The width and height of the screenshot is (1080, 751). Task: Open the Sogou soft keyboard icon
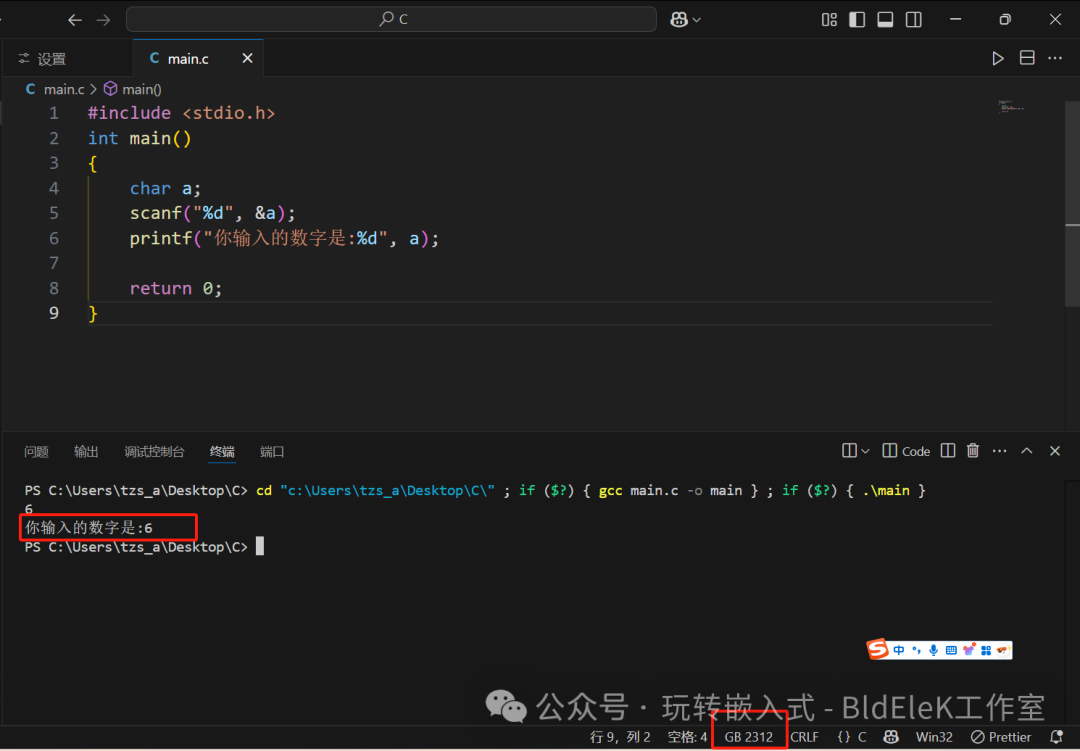point(951,650)
